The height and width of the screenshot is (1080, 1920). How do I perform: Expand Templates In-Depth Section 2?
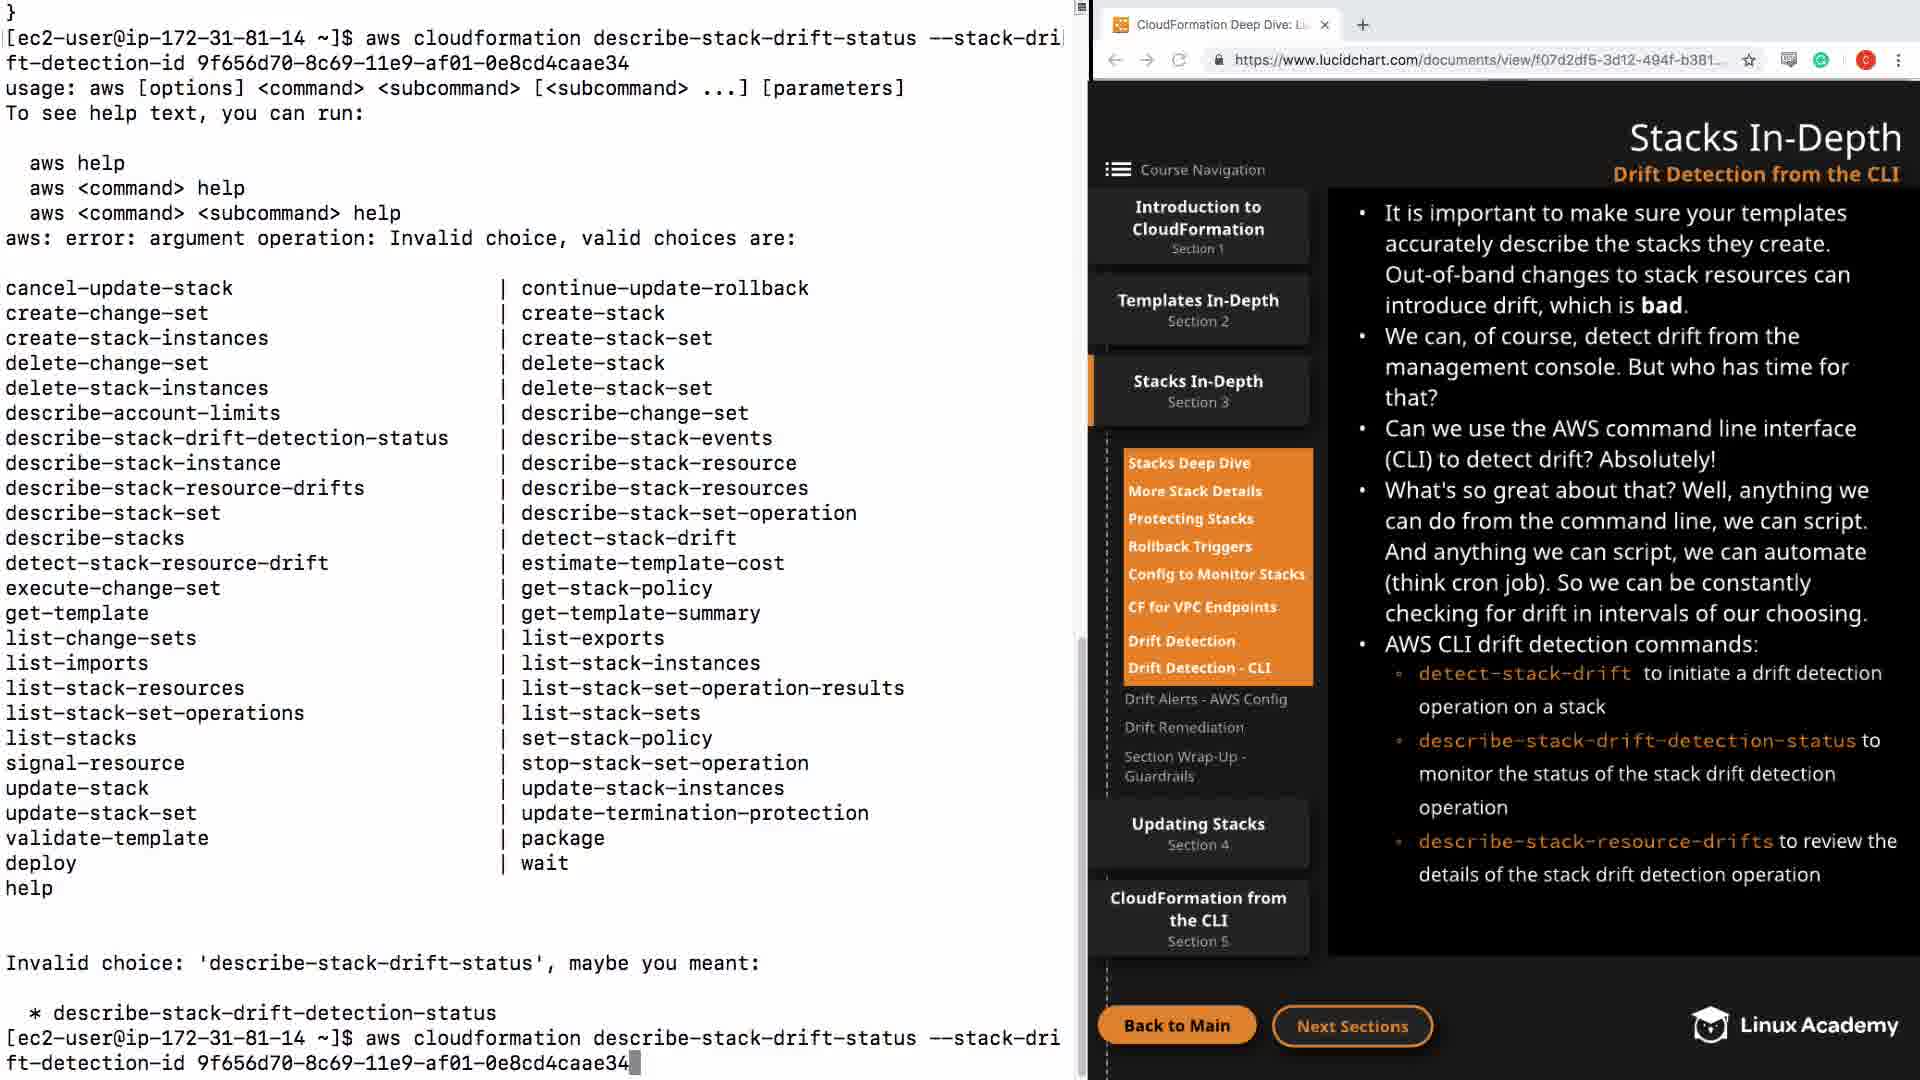point(1198,309)
